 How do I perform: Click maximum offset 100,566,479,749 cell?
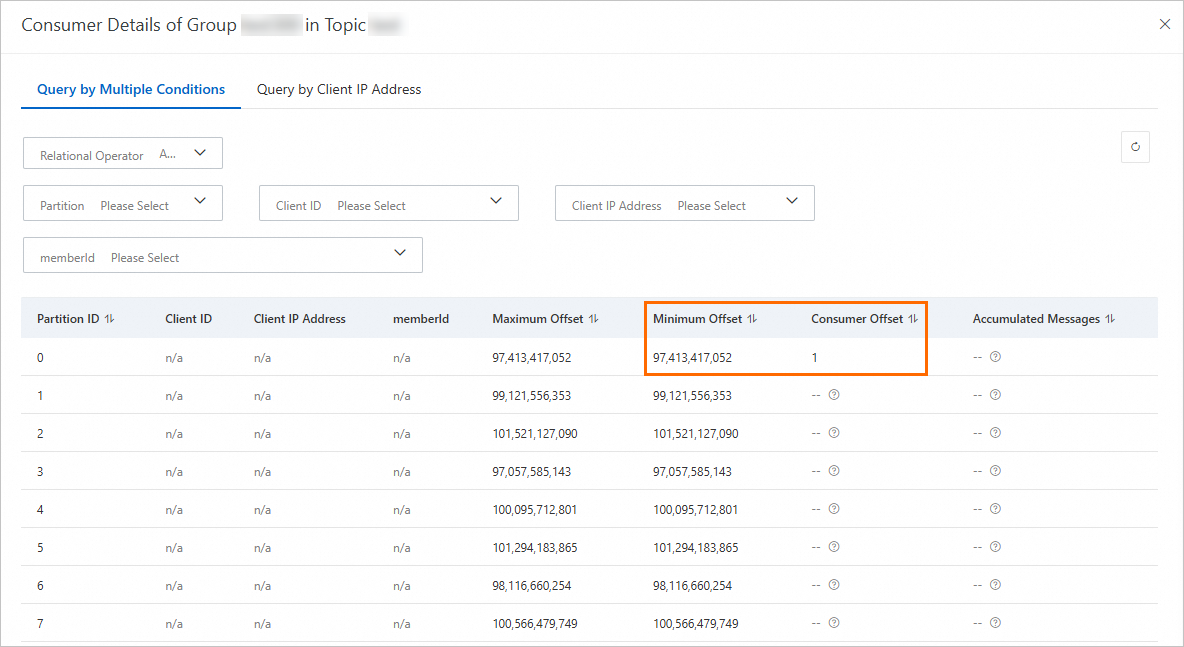coord(535,624)
